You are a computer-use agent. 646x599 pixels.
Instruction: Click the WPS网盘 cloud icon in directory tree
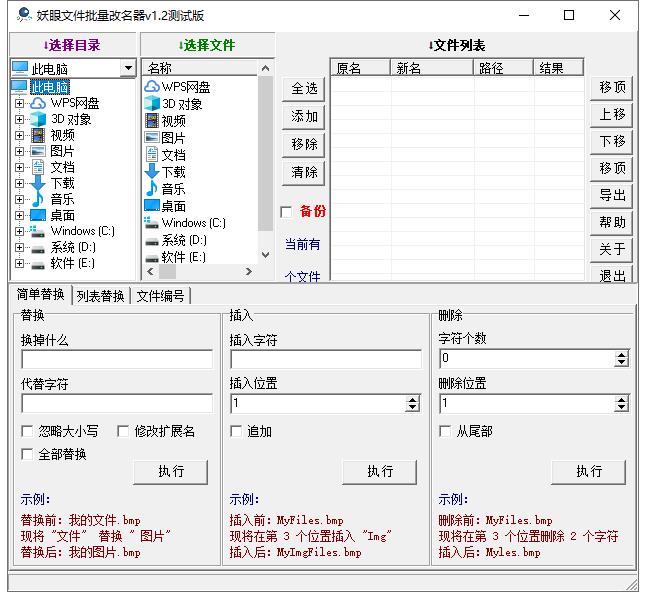point(37,103)
